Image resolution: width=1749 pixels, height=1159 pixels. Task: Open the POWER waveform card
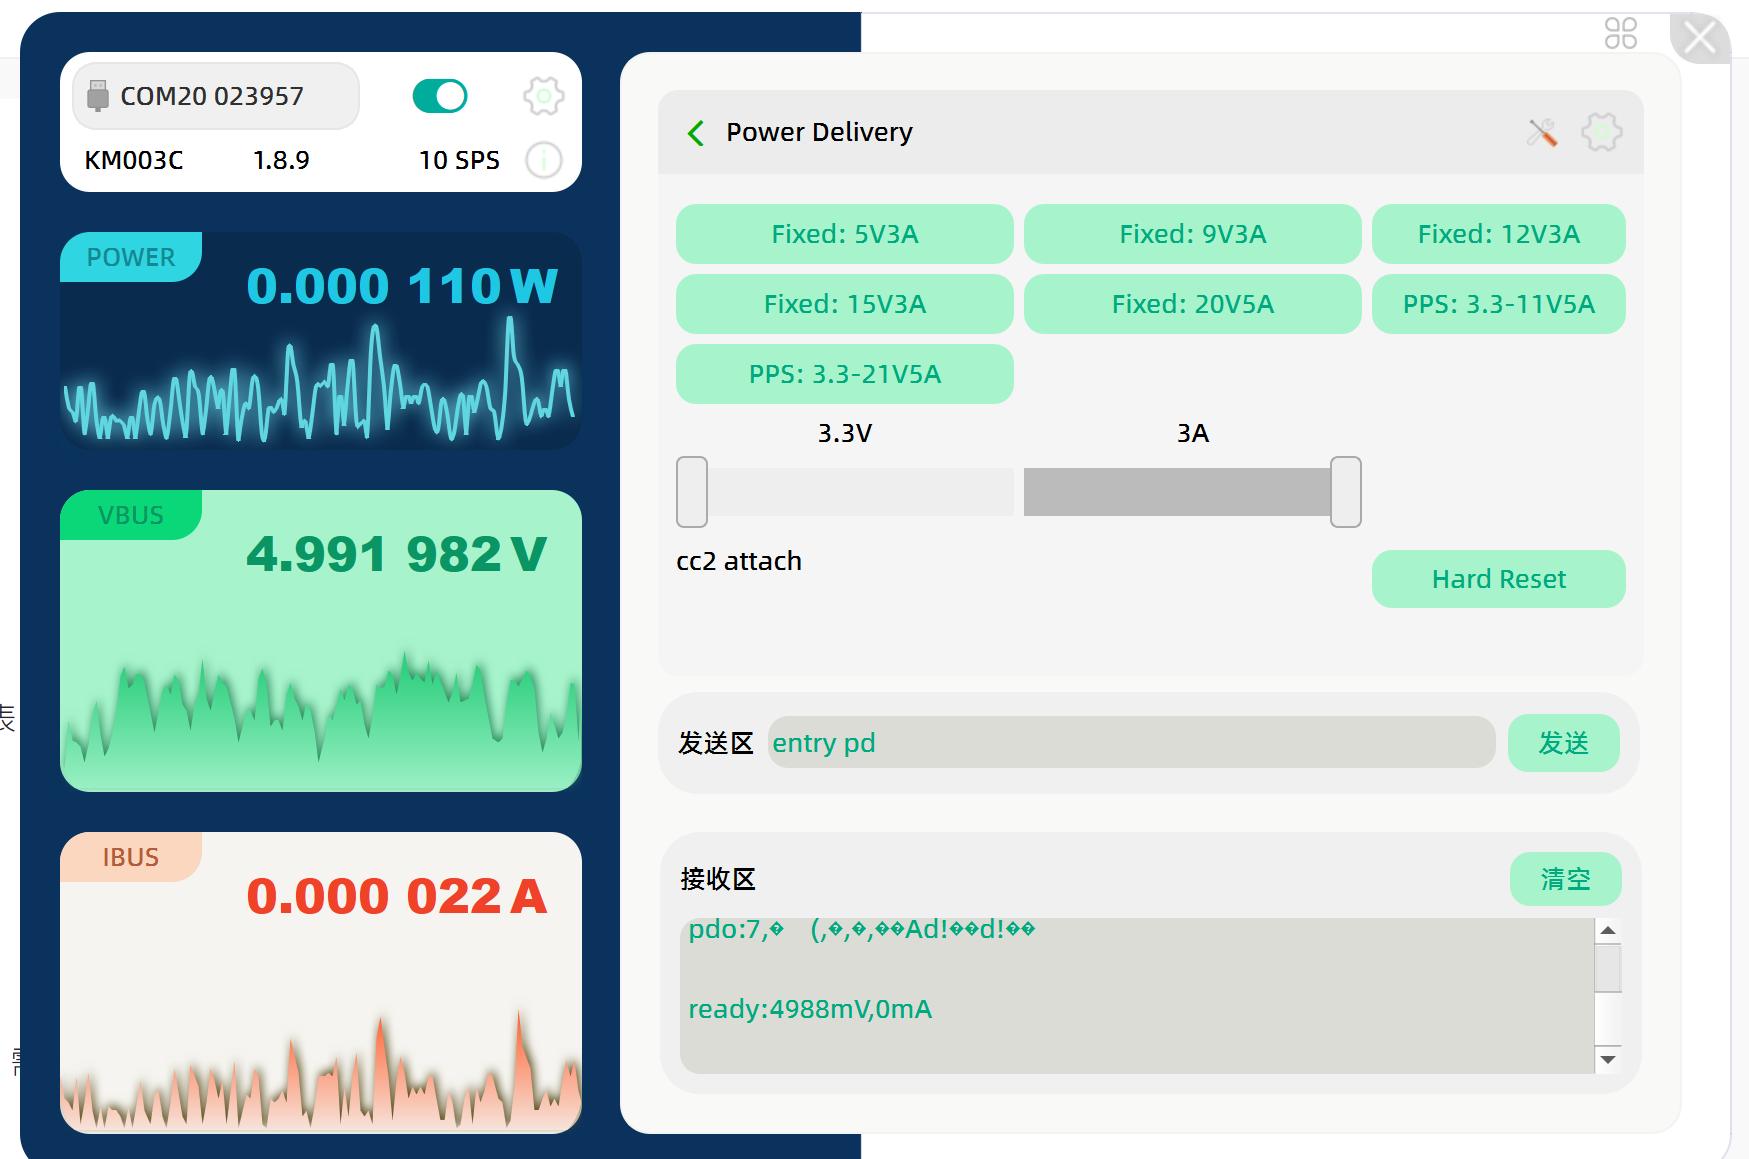pyautogui.click(x=321, y=341)
